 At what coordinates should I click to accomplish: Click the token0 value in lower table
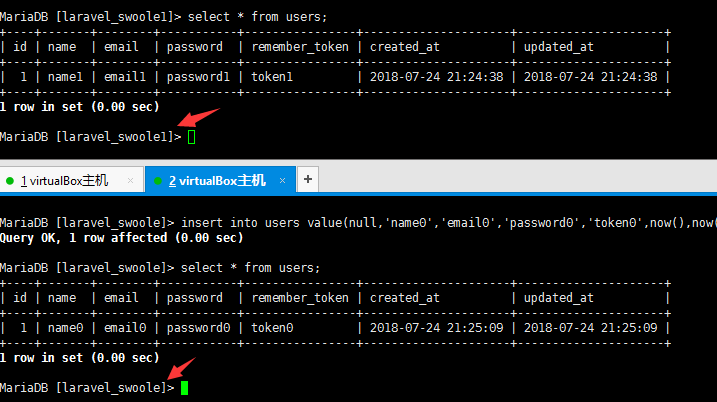[272, 328]
